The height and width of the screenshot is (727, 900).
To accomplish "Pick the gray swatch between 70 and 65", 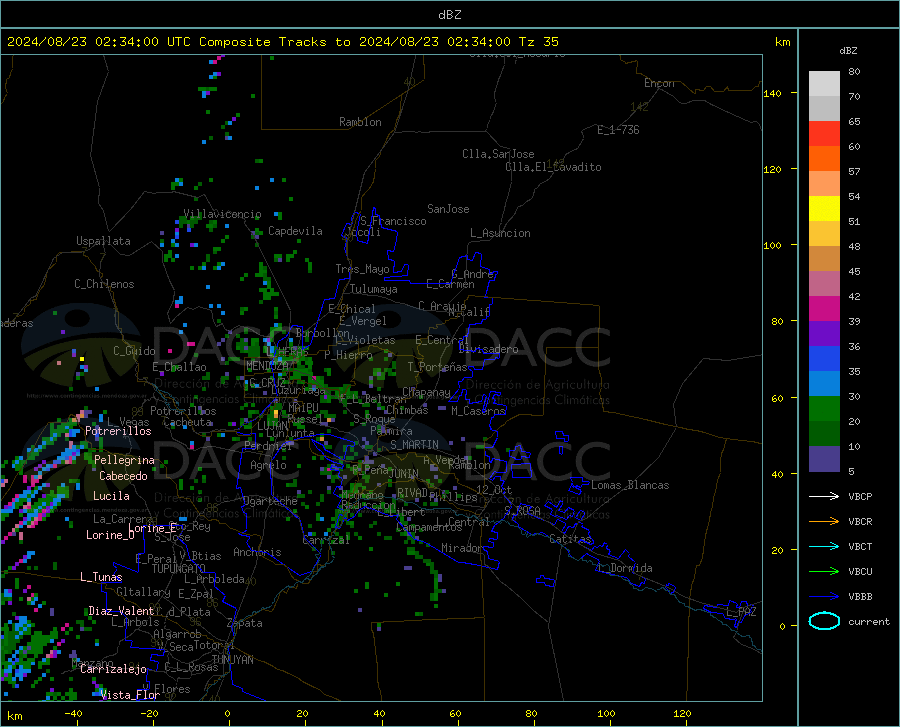I will (x=824, y=108).
